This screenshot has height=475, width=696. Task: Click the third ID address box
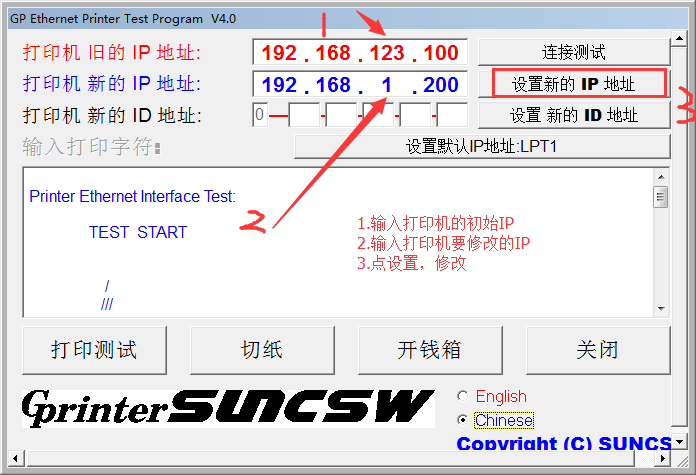[341, 115]
